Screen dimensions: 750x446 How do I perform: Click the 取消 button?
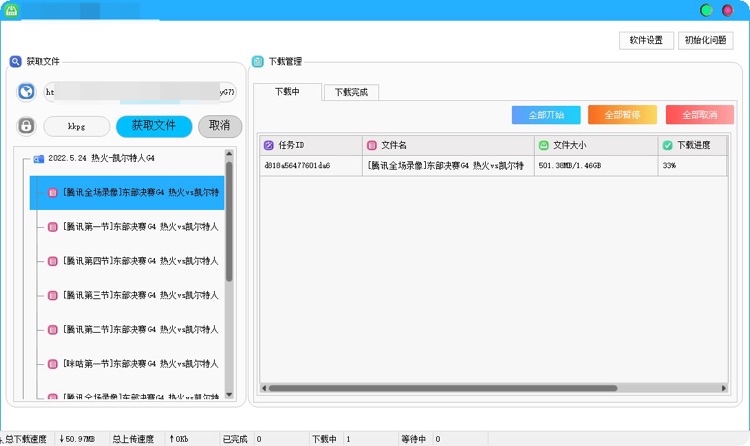(x=220, y=126)
